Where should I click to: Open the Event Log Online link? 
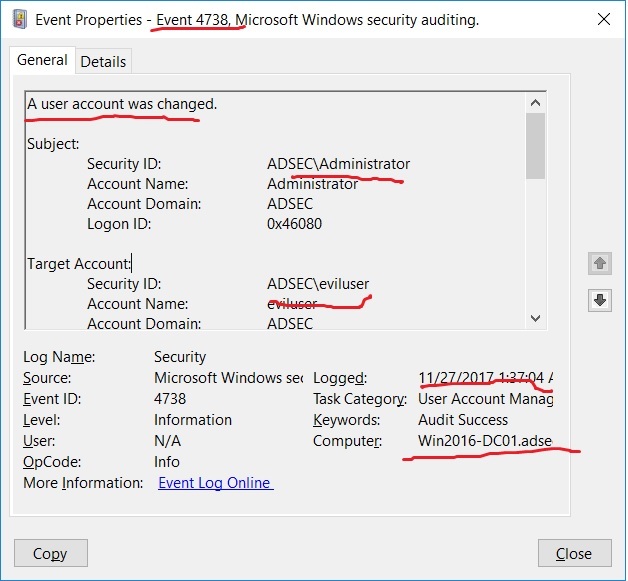click(x=215, y=483)
